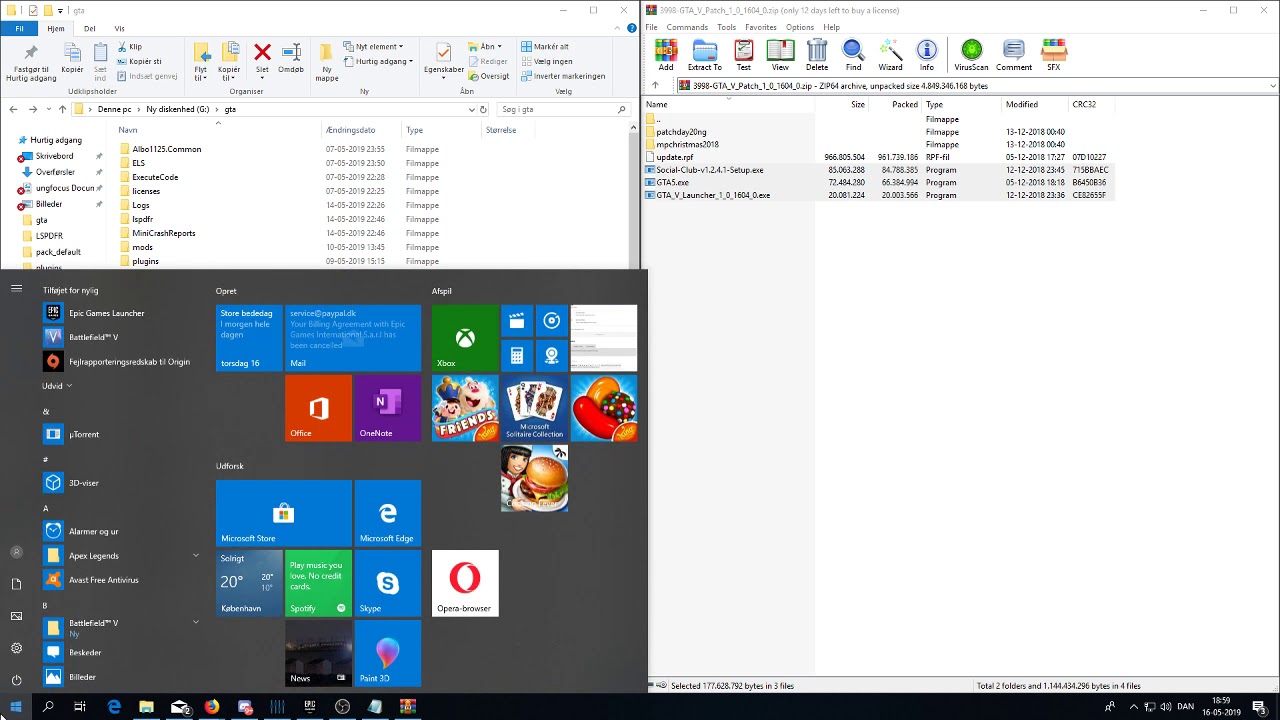Screen dimensions: 1280x720
Task: Click Kopiér sti in Explorer ribbon
Action: 138,61
